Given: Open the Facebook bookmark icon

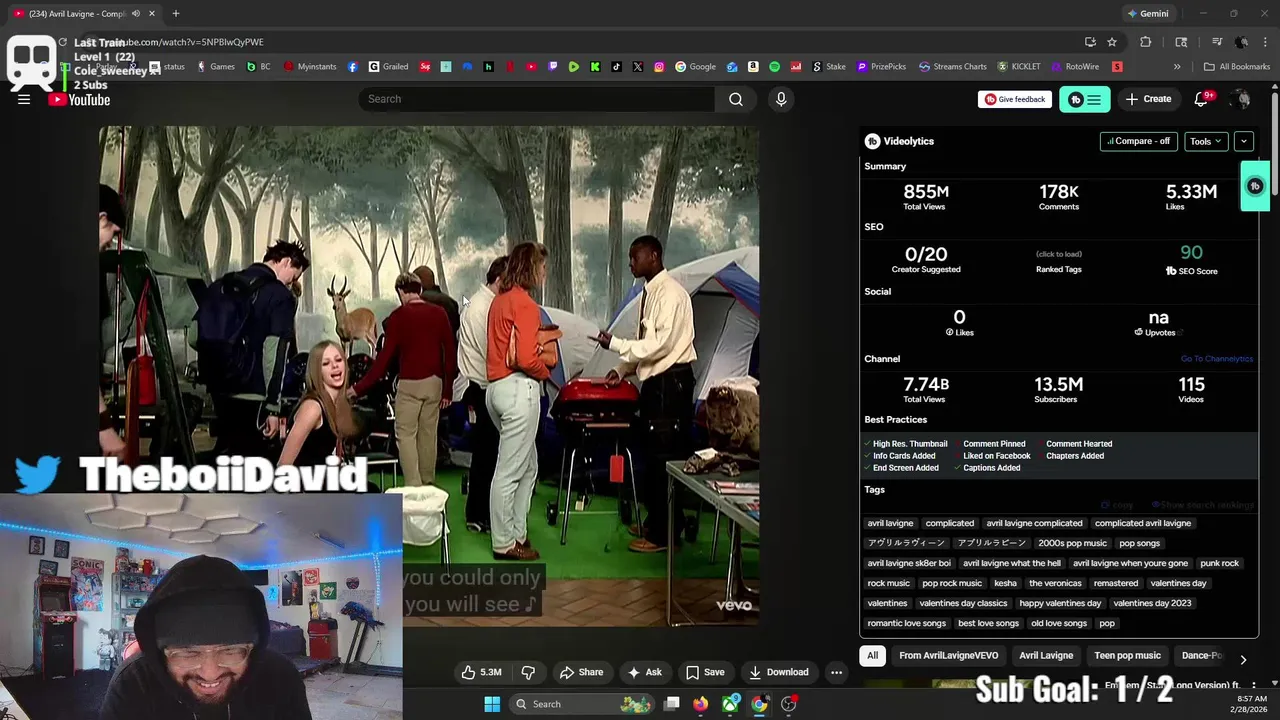Looking at the screenshot, I should point(353,67).
